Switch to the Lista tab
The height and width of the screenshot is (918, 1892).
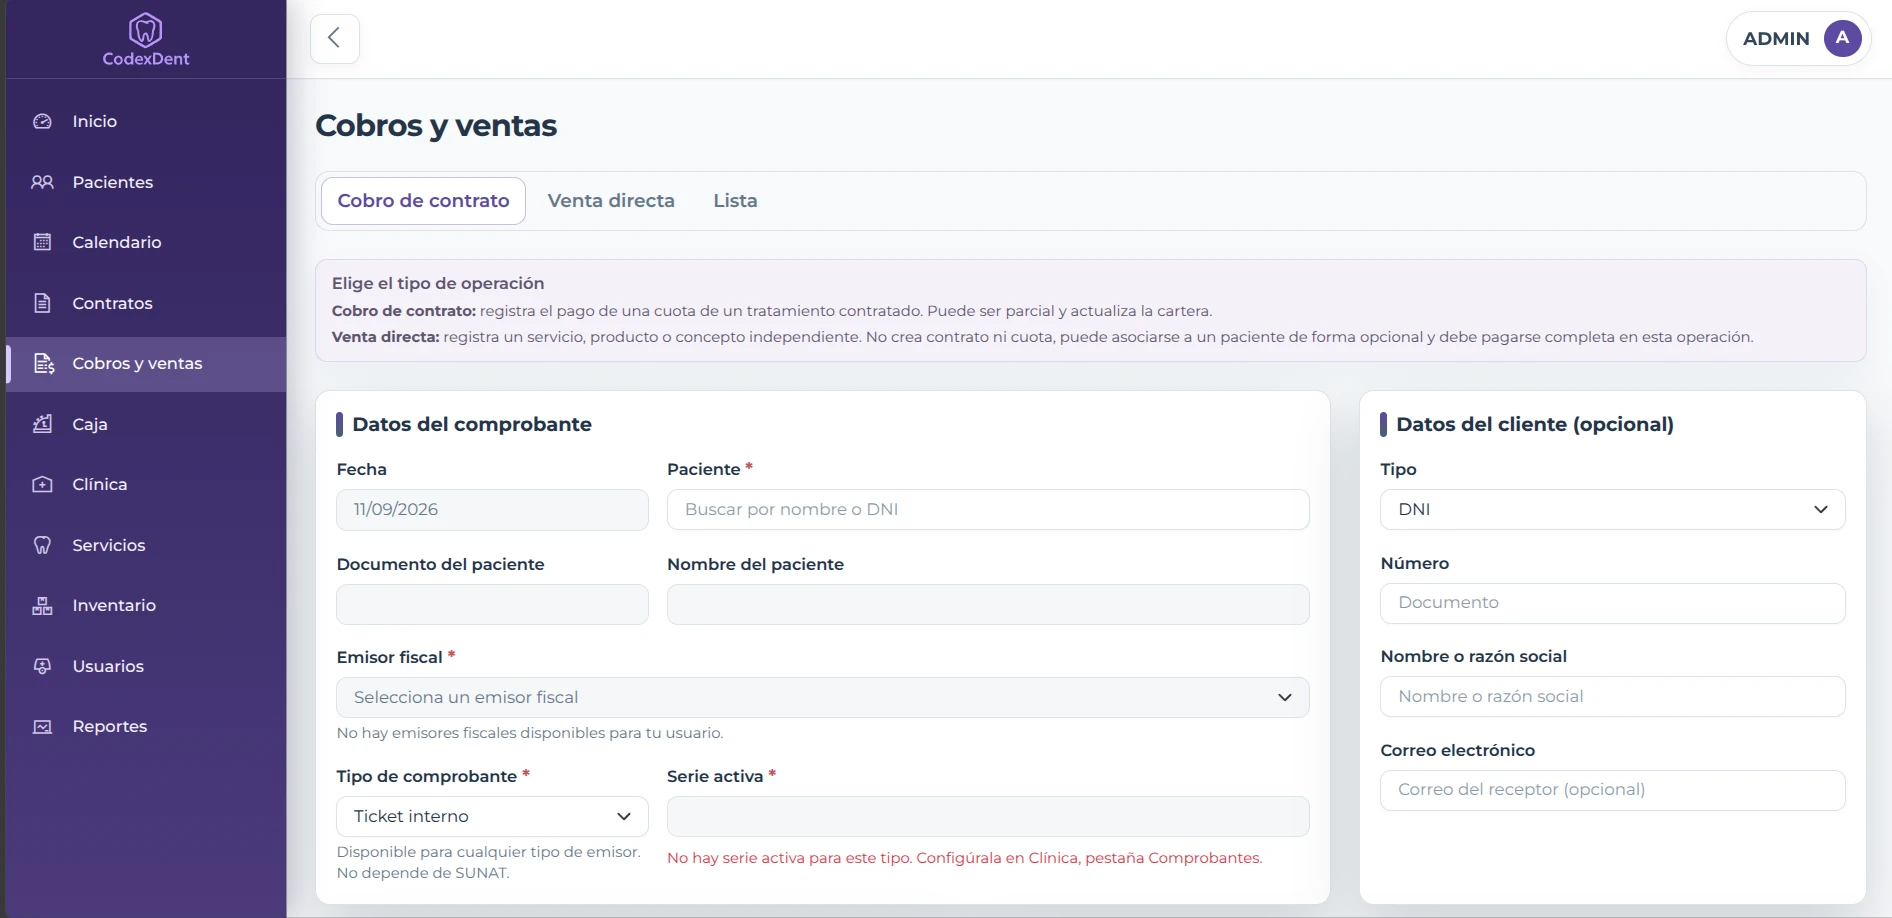tap(735, 201)
